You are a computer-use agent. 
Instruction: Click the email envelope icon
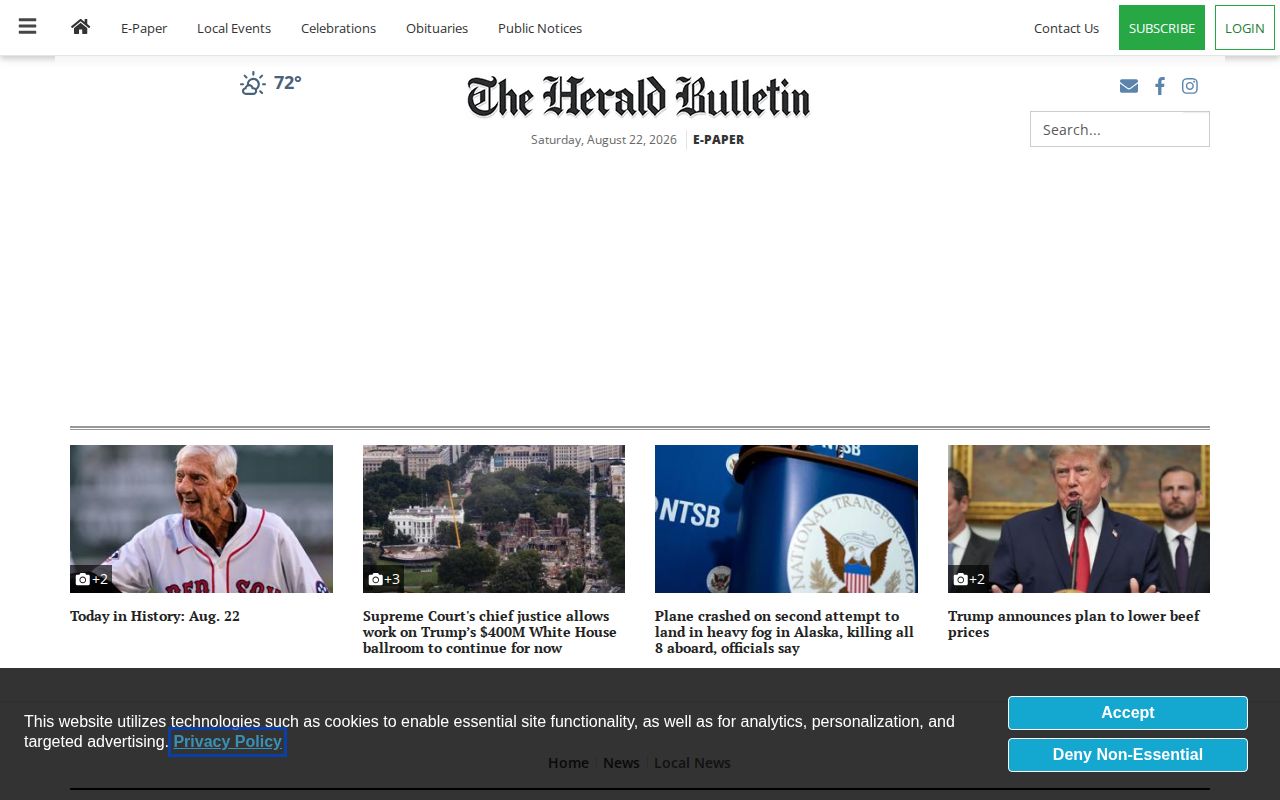pos(1129,86)
